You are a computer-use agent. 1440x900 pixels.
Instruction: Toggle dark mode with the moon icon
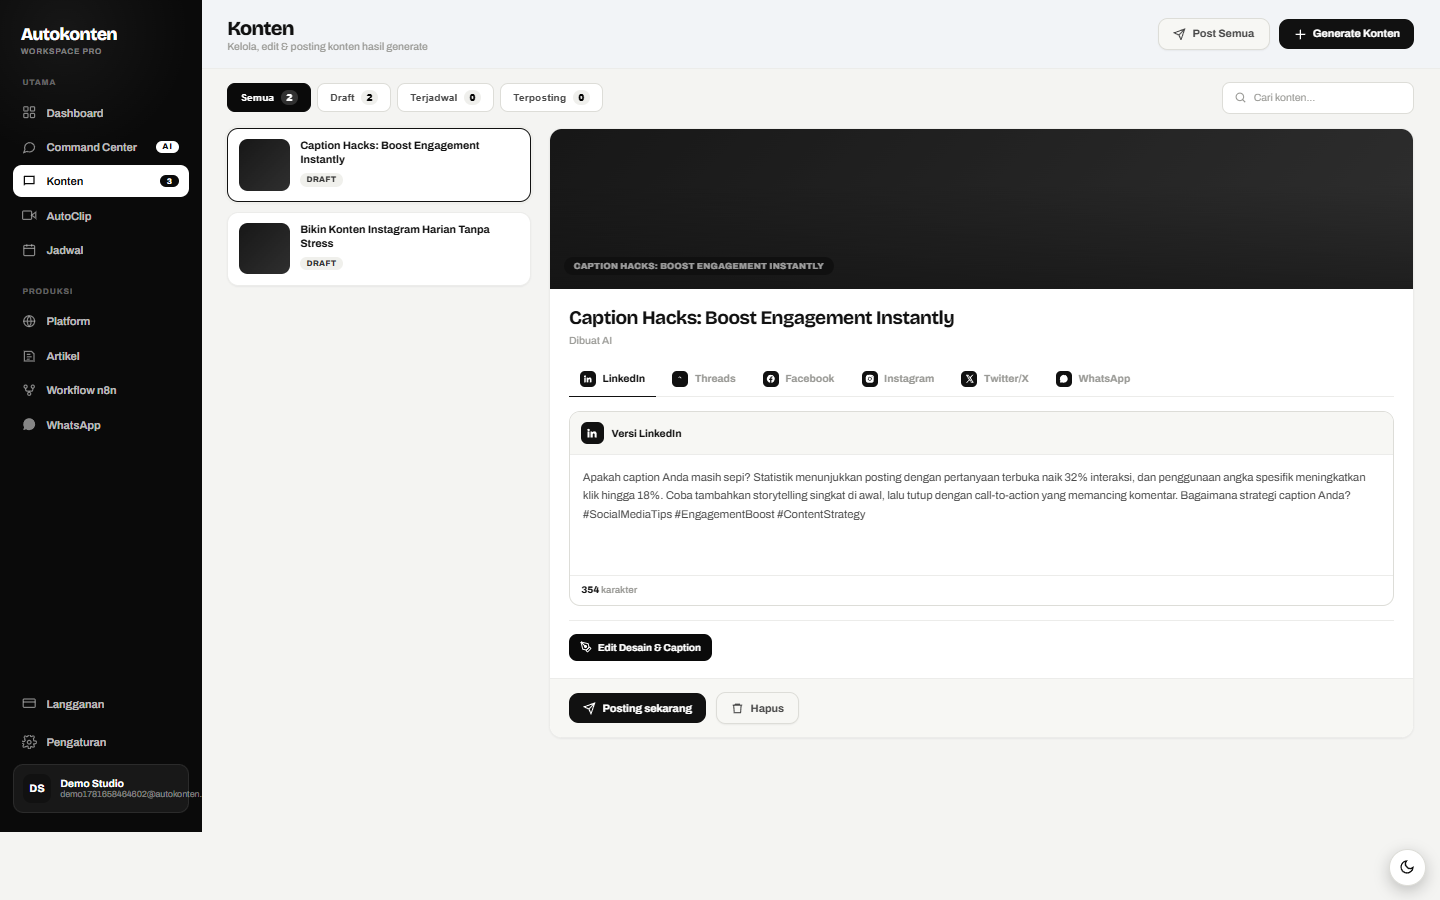(1407, 867)
